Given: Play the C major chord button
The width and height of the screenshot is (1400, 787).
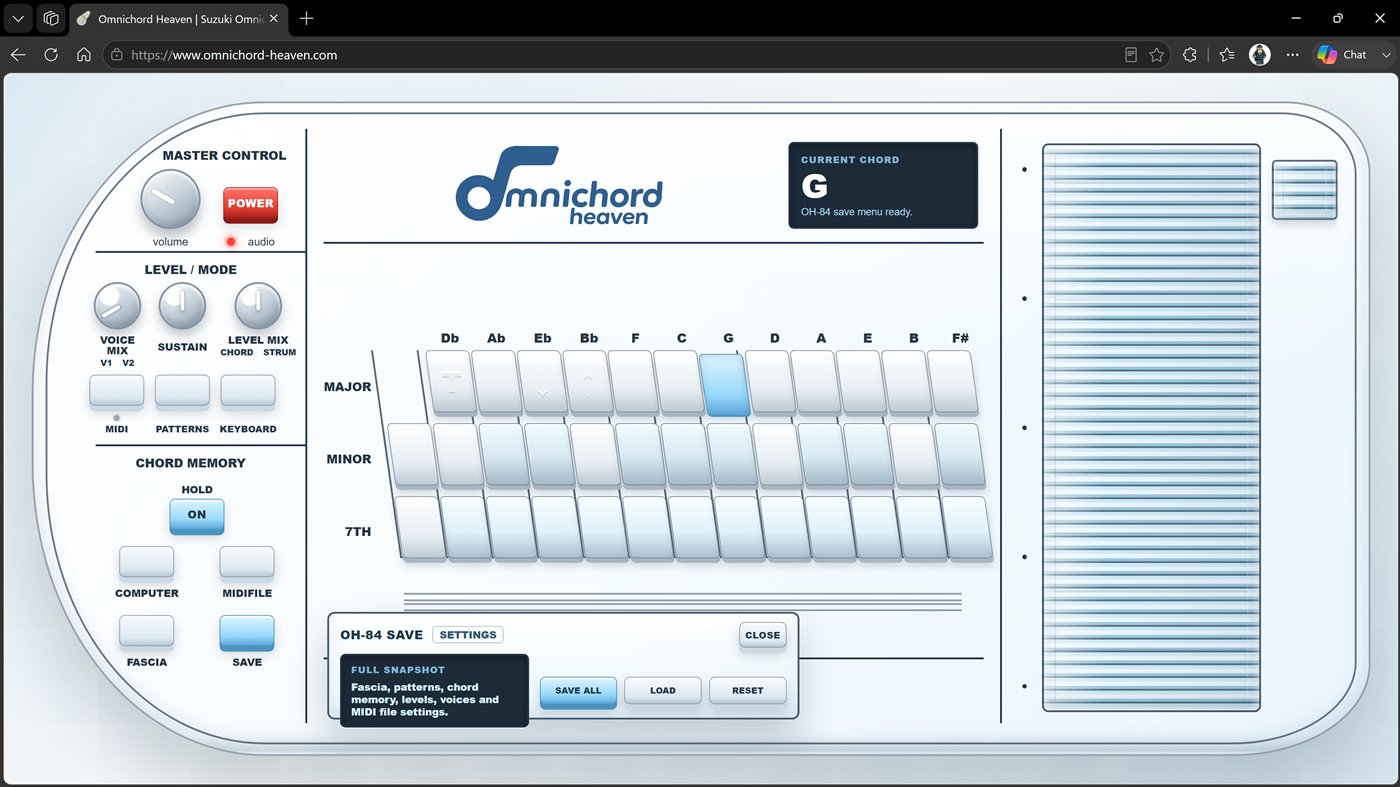Looking at the screenshot, I should [680, 382].
